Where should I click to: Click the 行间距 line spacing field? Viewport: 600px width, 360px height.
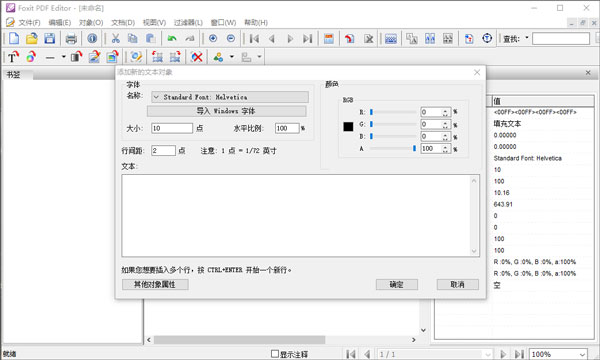pyautogui.click(x=163, y=150)
